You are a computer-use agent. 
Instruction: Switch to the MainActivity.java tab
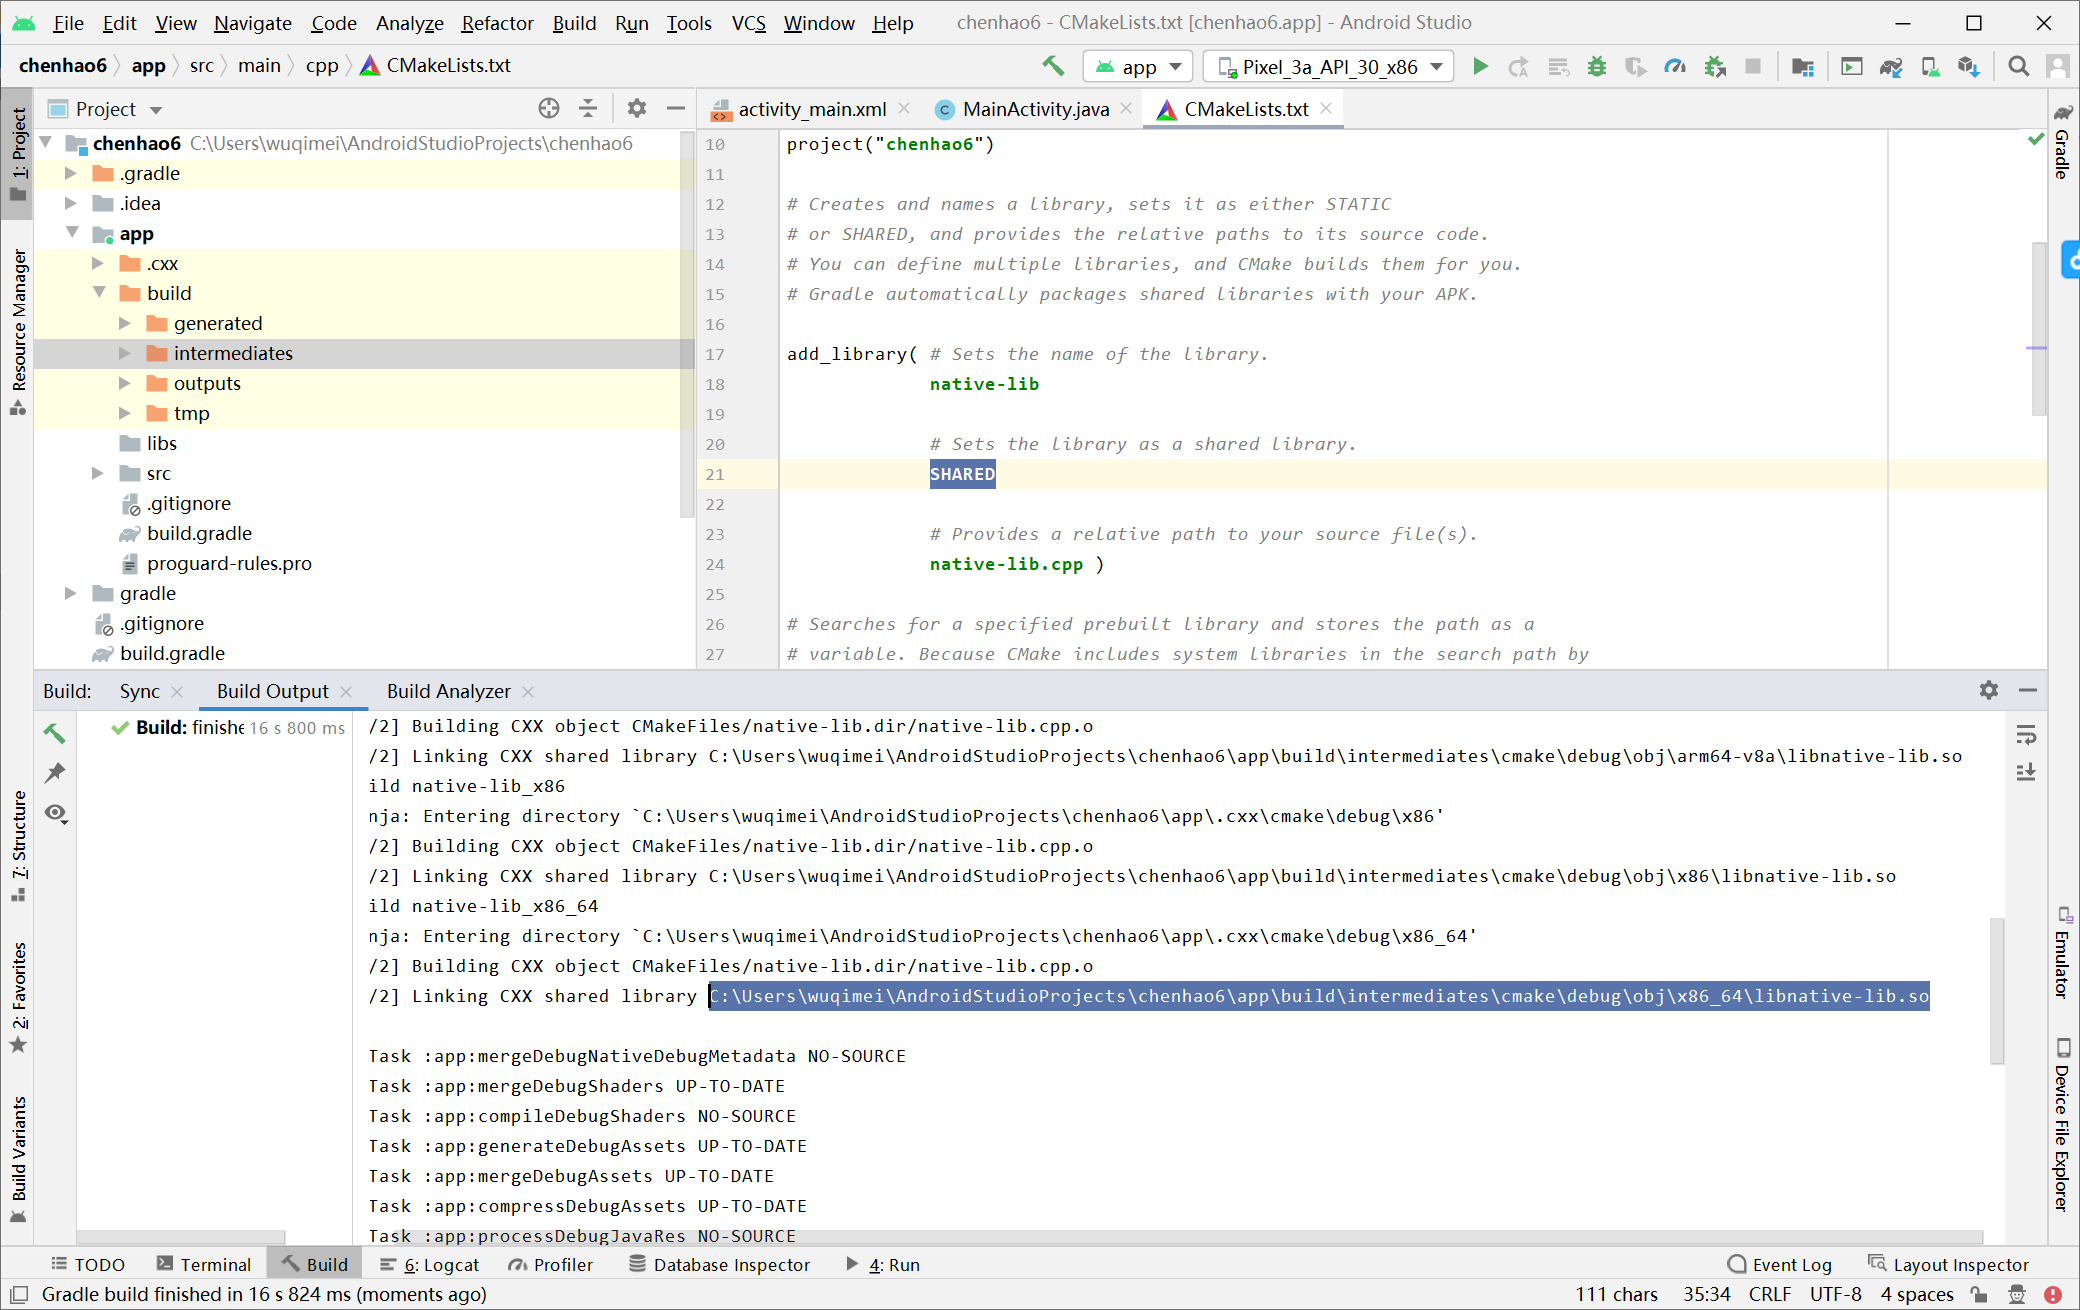[1035, 109]
